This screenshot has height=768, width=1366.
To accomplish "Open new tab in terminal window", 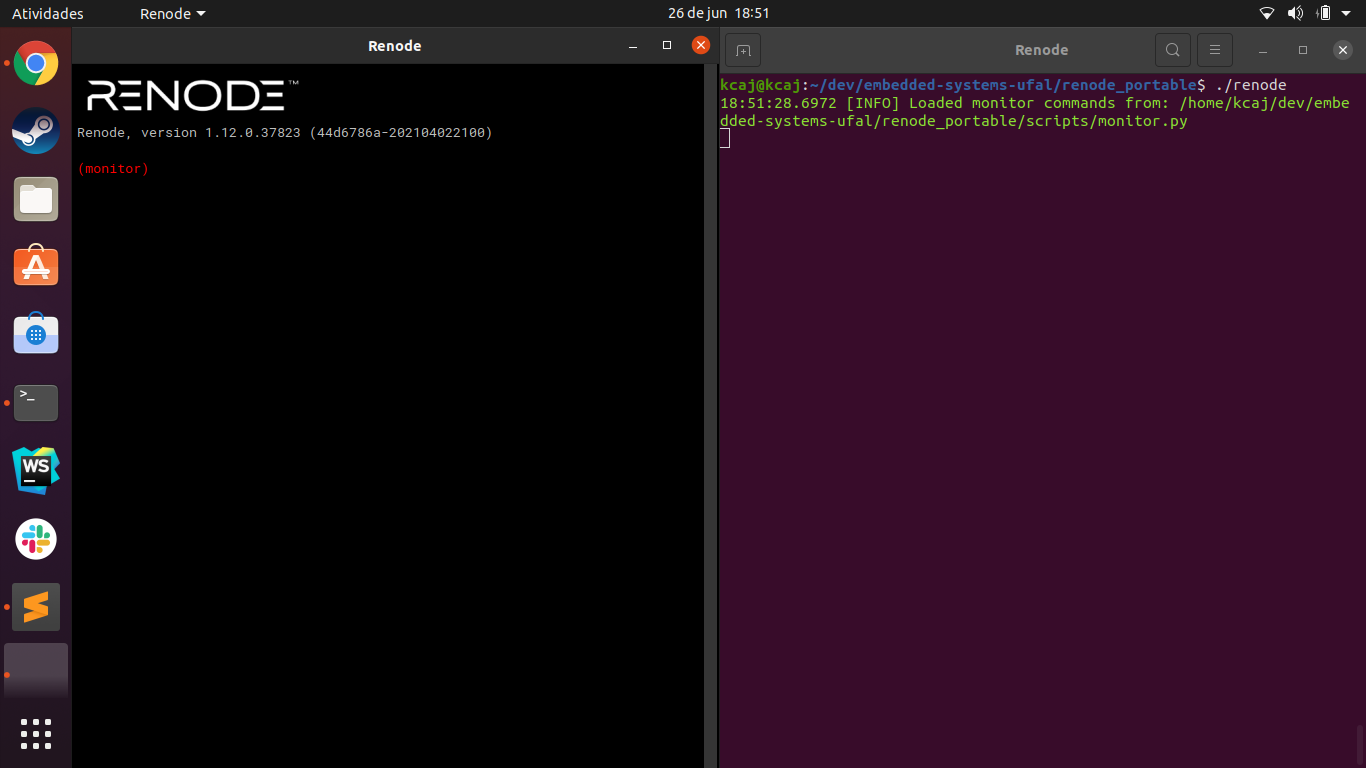I will pyautogui.click(x=743, y=50).
